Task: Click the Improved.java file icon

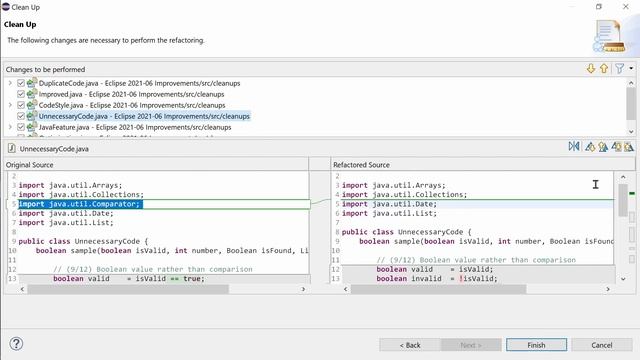Action: (32, 94)
